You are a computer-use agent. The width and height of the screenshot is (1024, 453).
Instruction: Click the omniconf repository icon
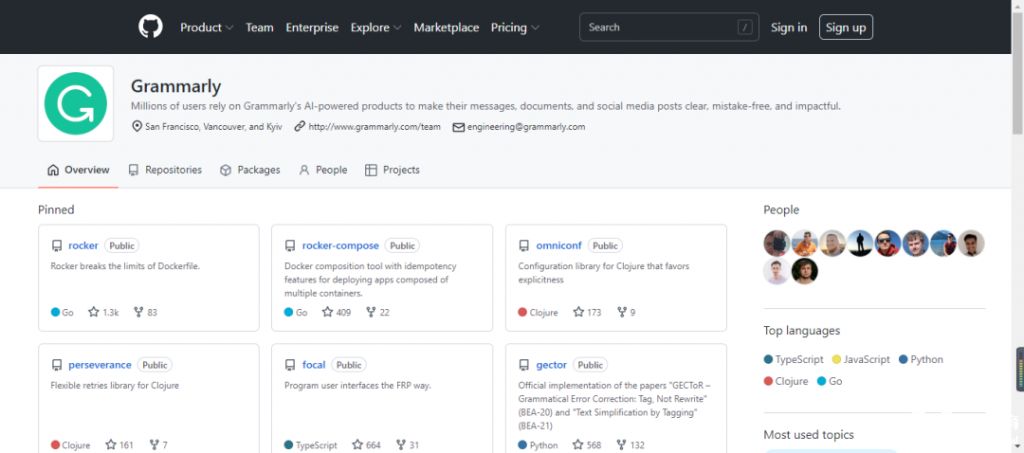coord(524,246)
